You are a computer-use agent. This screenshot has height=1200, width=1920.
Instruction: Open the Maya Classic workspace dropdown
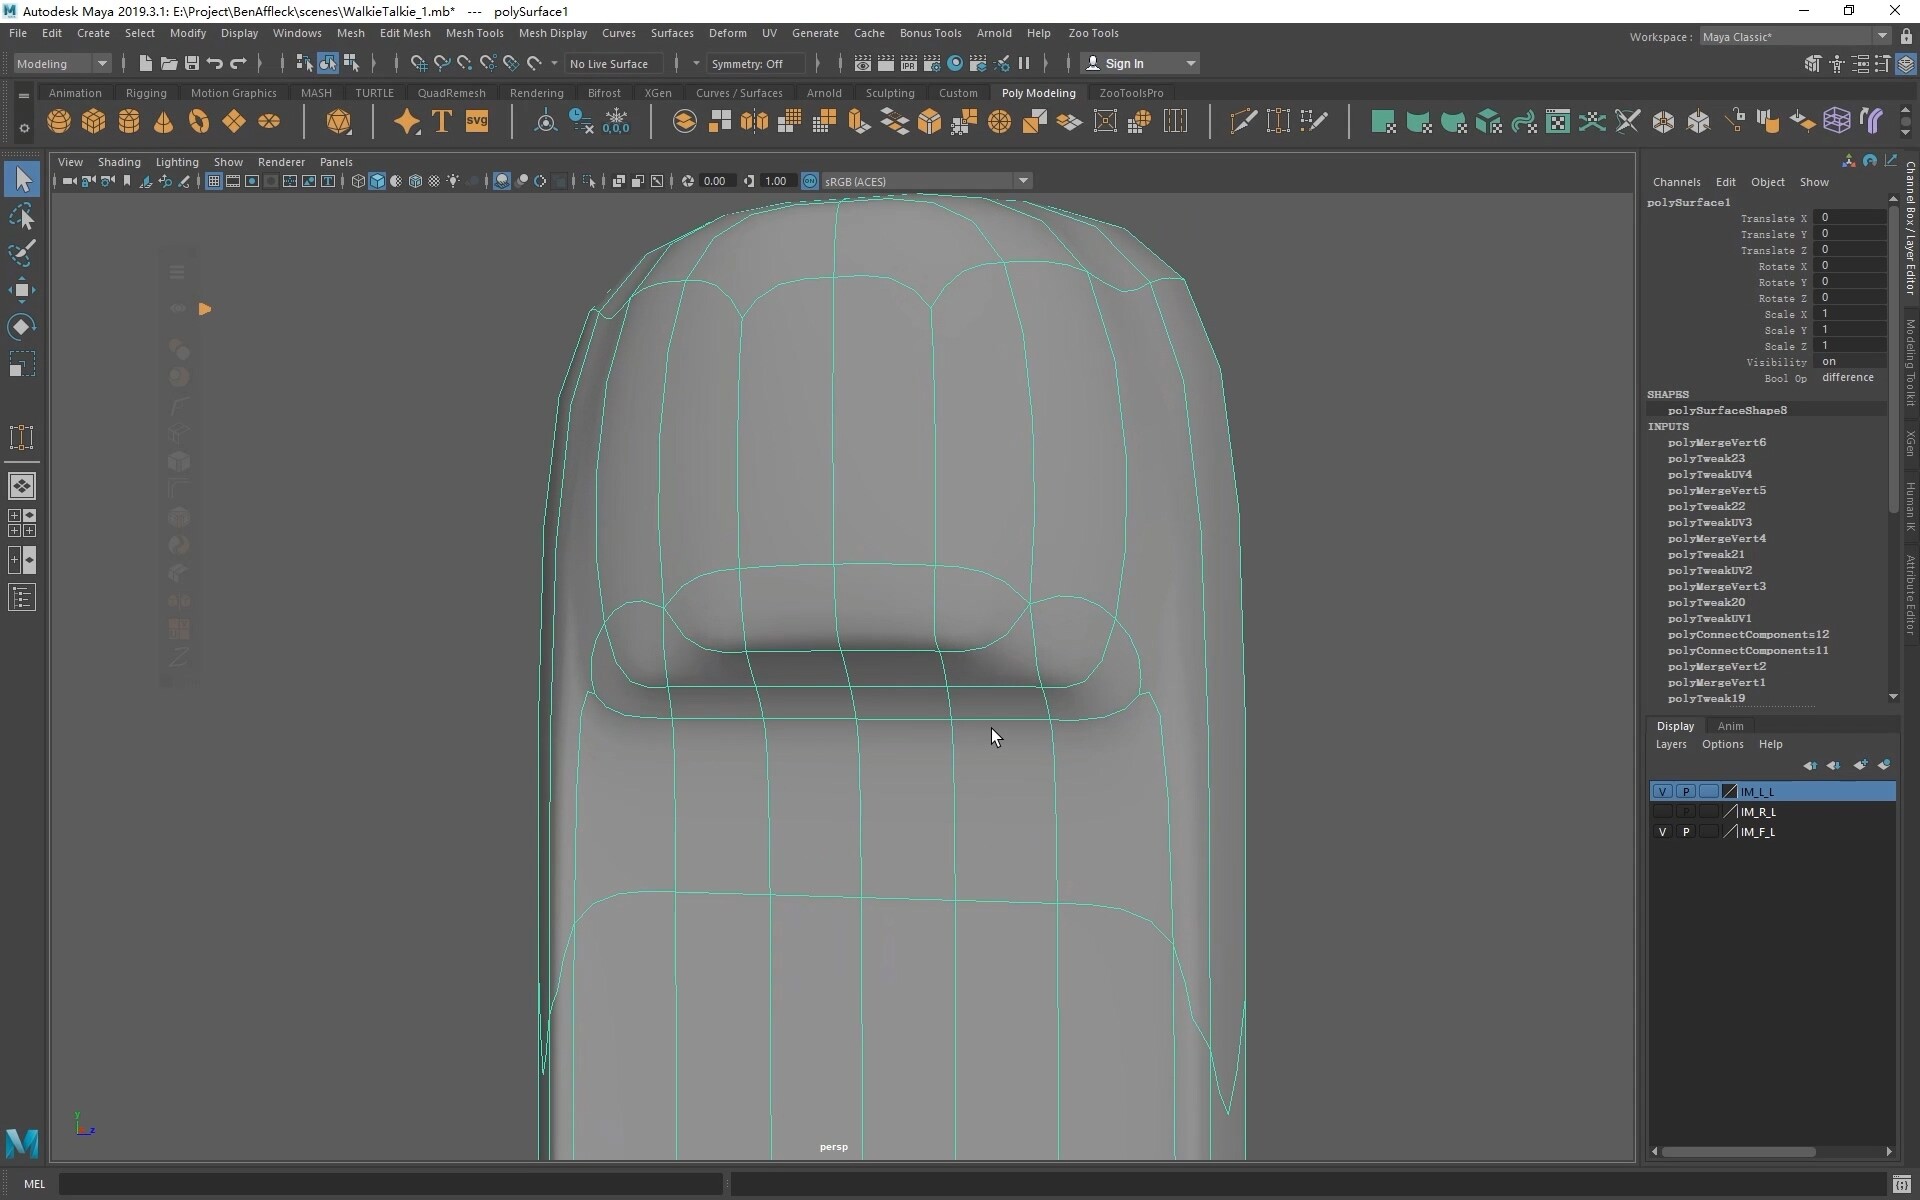[x=1883, y=36]
